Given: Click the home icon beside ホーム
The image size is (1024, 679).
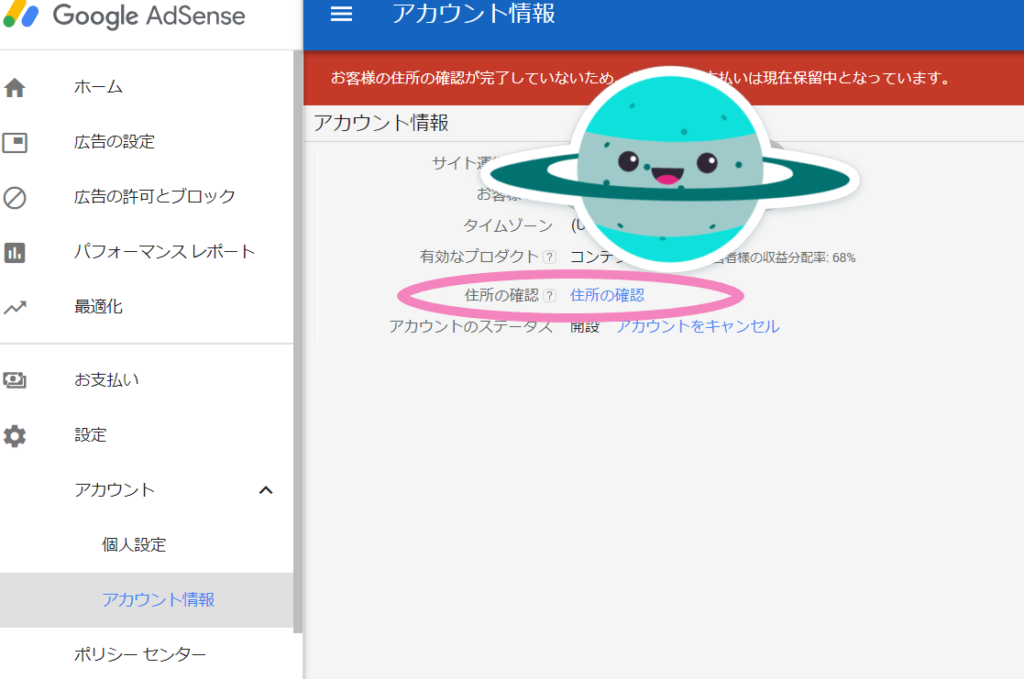Looking at the screenshot, I should 14,87.
